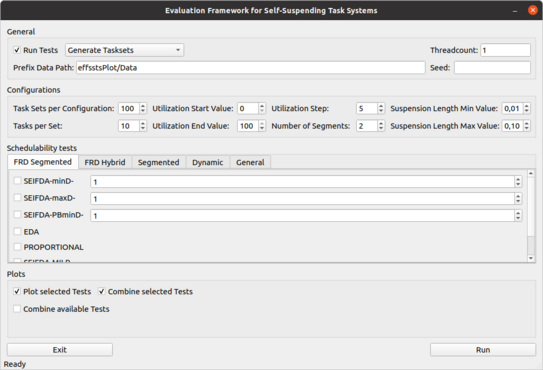Viewport: 543px width, 370px height.
Task: Open the Dynamic tab
Action: tap(207, 162)
